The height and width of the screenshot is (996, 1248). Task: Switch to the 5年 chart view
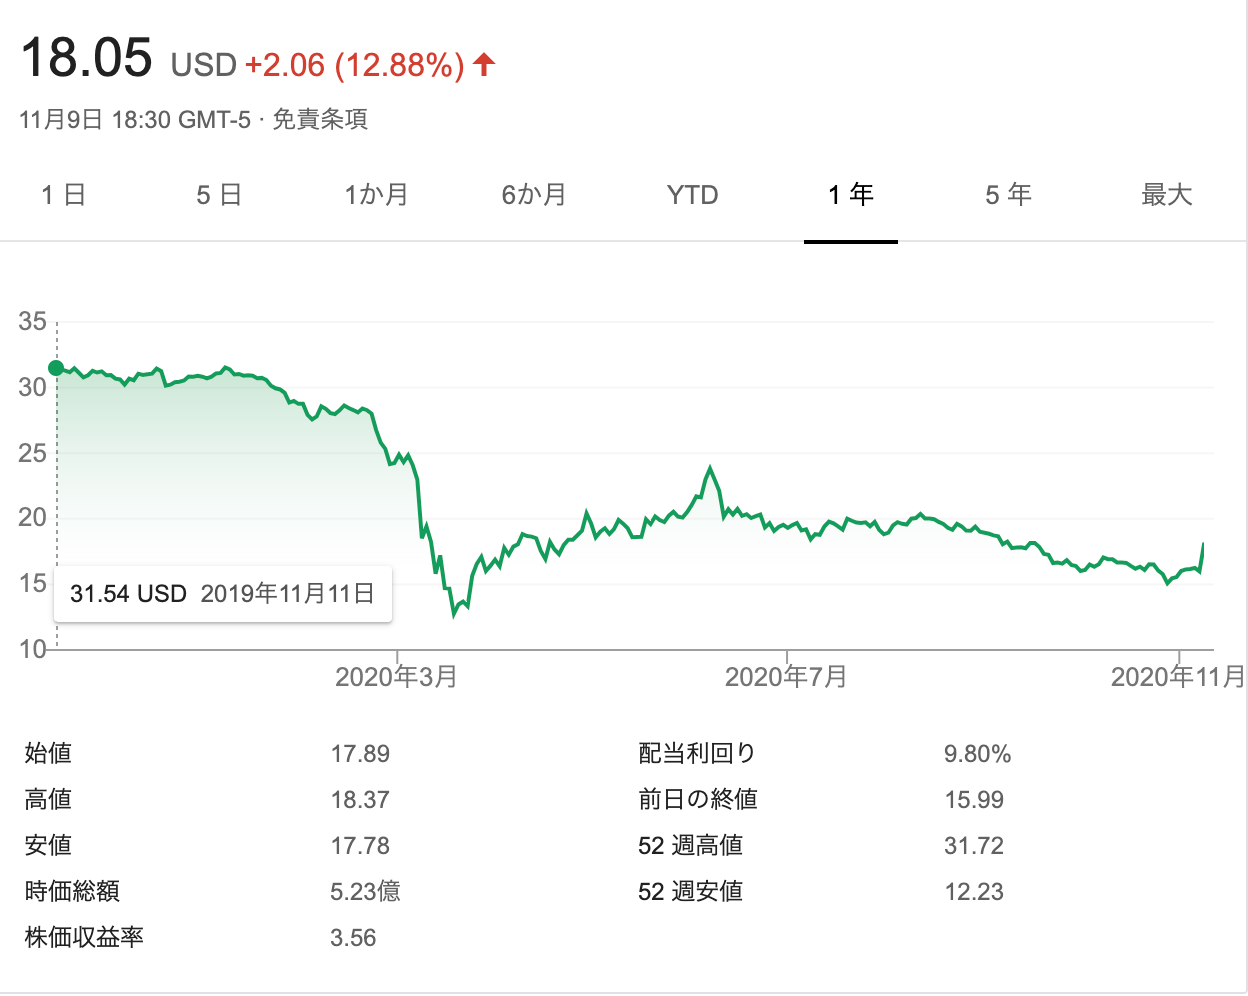[1008, 195]
